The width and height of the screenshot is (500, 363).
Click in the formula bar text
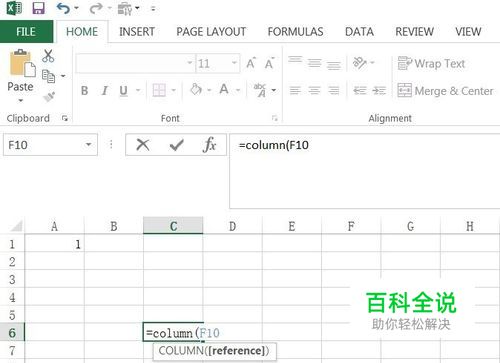pos(274,145)
